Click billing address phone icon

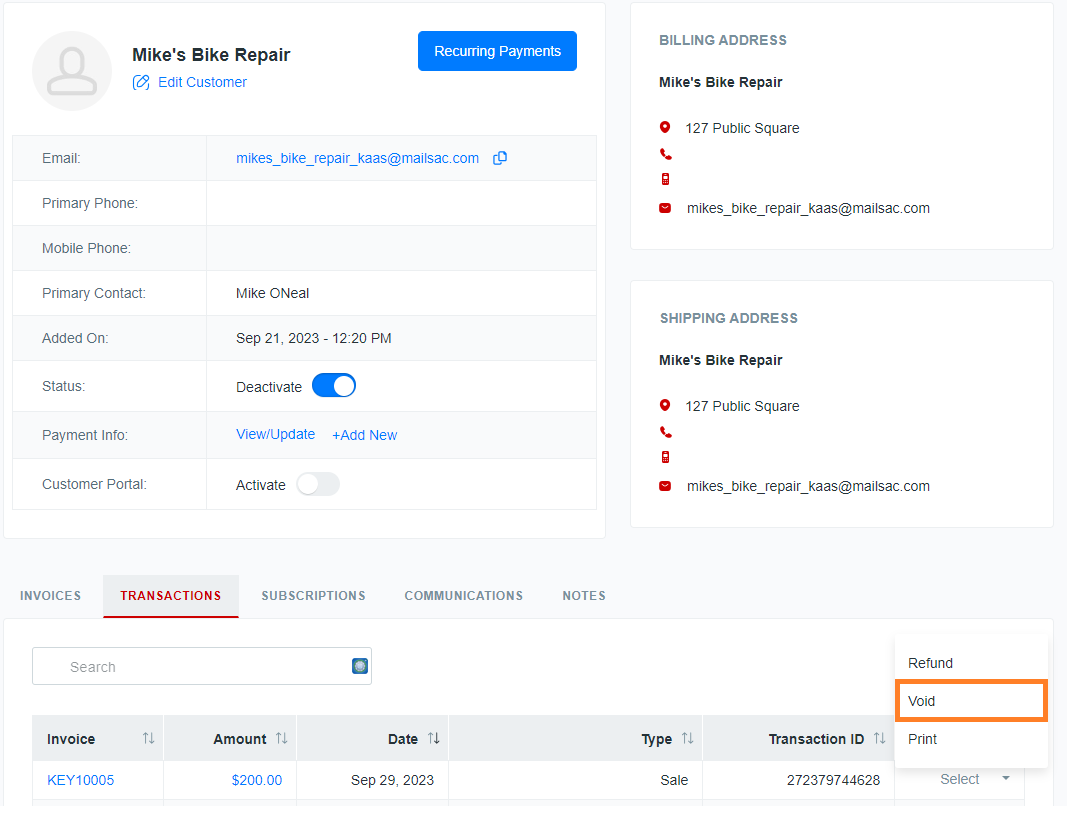[666, 154]
